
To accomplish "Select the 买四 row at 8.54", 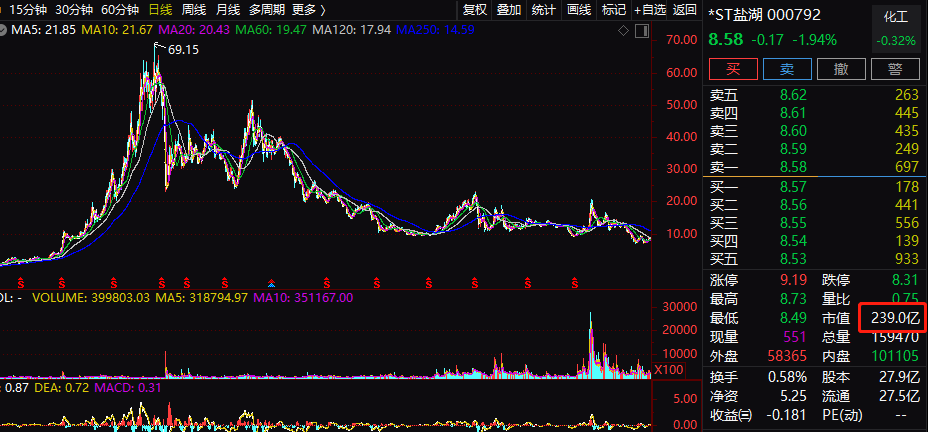I will tap(814, 240).
